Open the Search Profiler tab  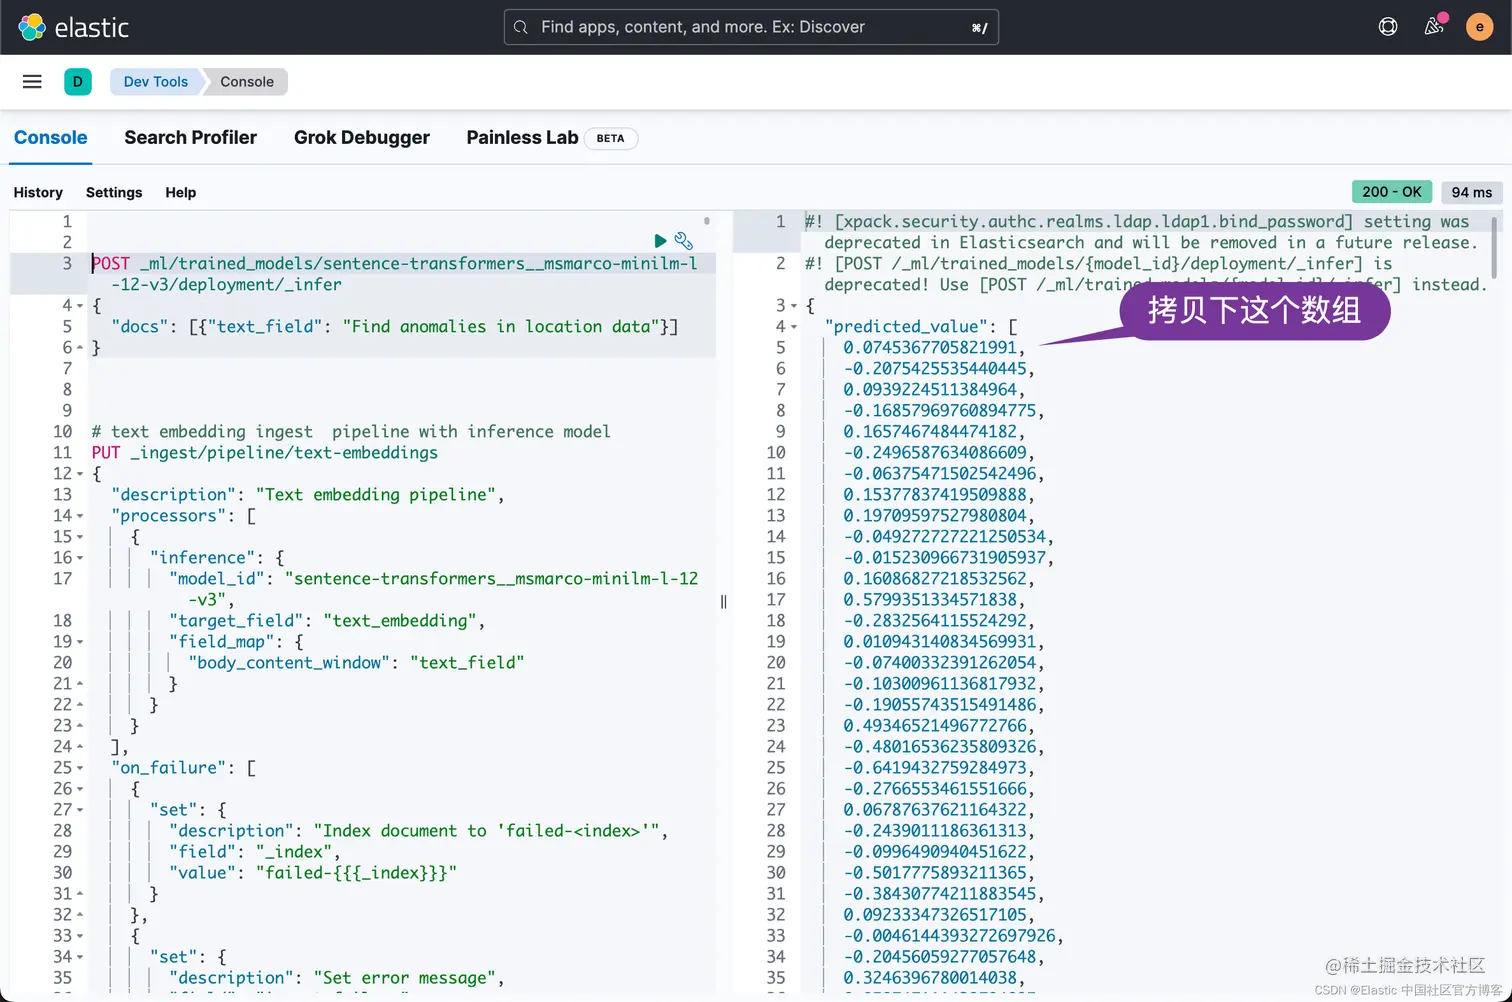click(190, 138)
